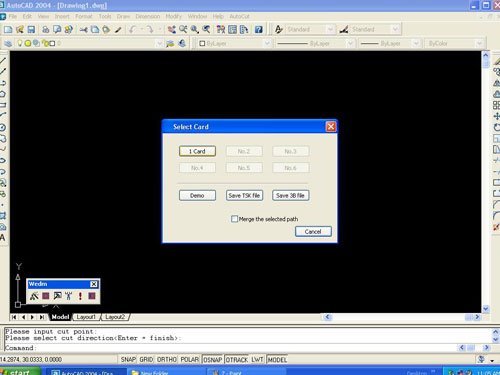Click the Save 3B file button
The image size is (500, 375).
coord(291,195)
